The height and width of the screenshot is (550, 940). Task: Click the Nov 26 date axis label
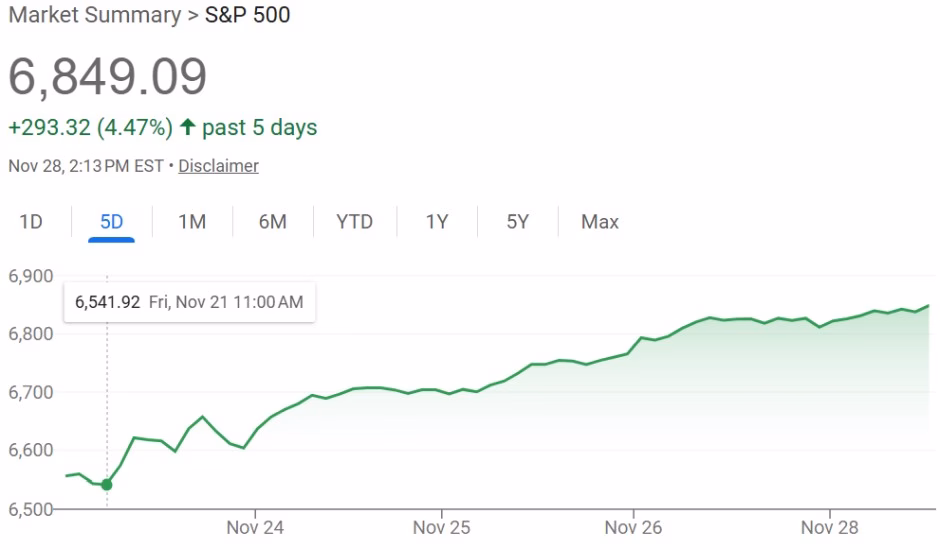[x=634, y=527]
